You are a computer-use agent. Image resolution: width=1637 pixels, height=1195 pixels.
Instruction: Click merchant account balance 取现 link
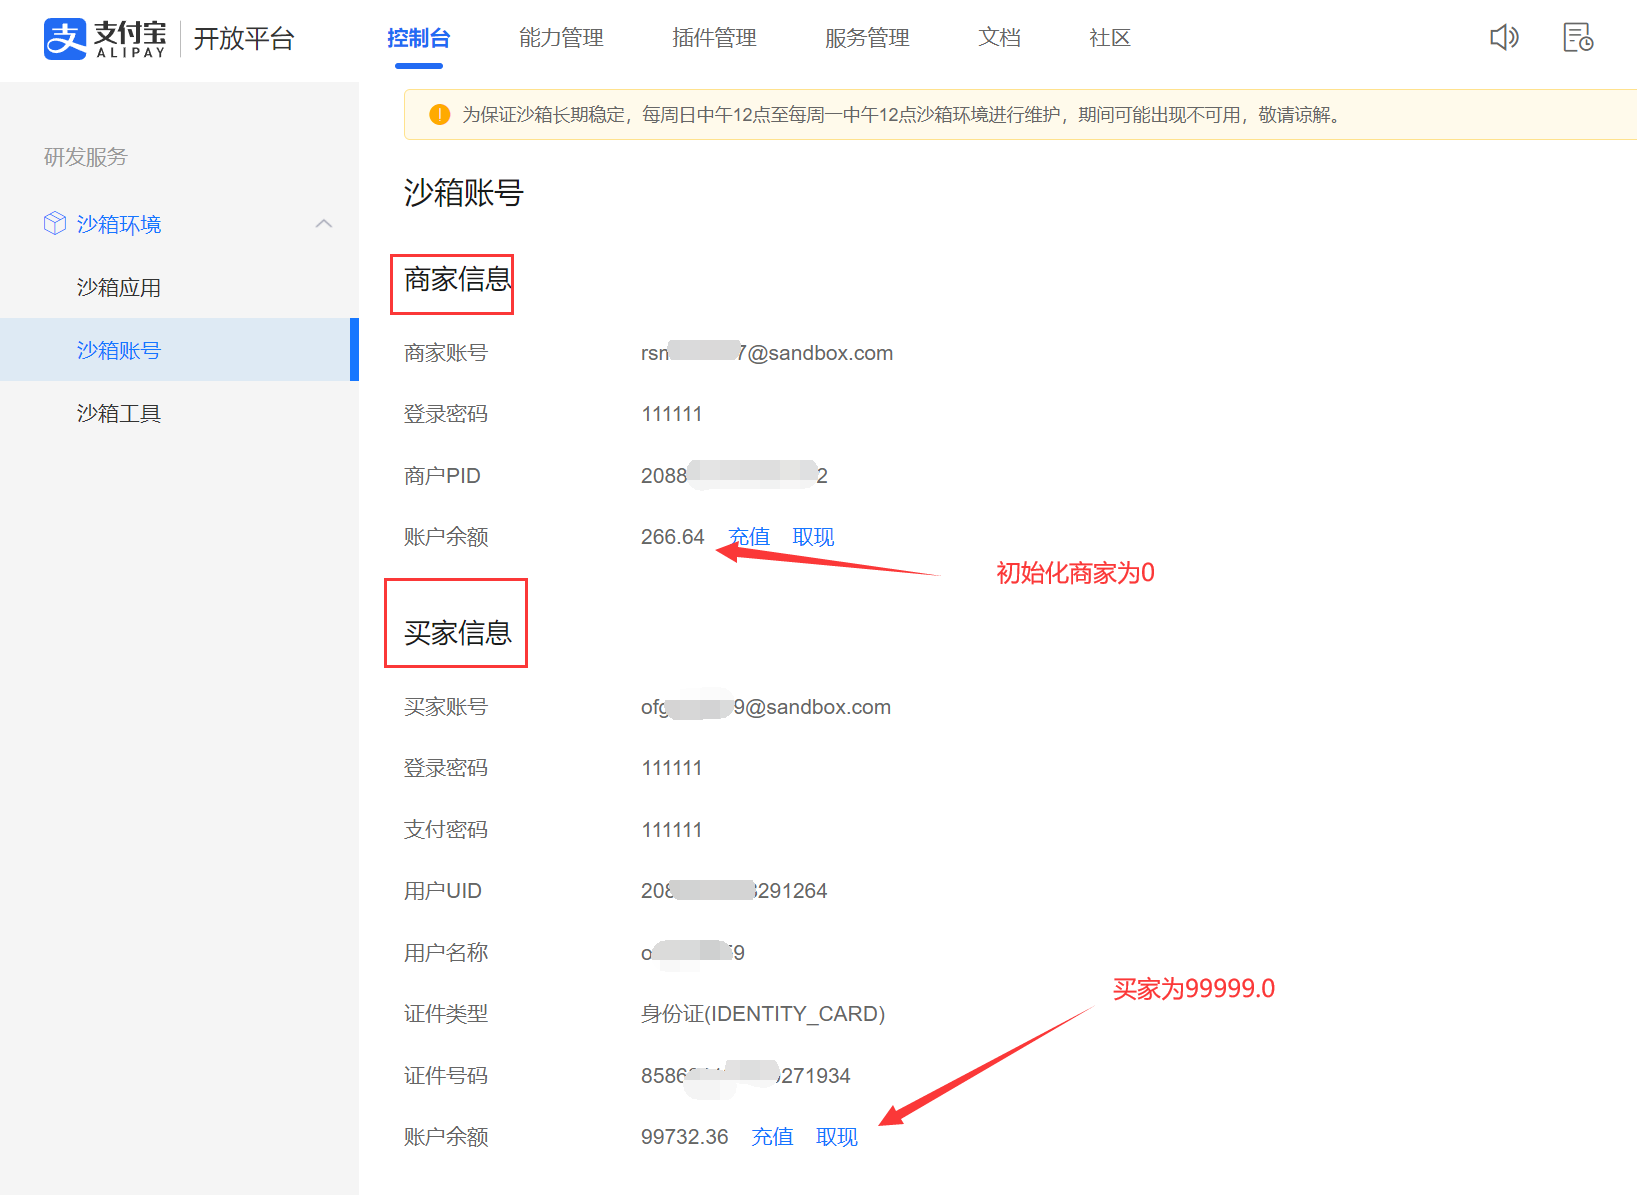click(813, 537)
